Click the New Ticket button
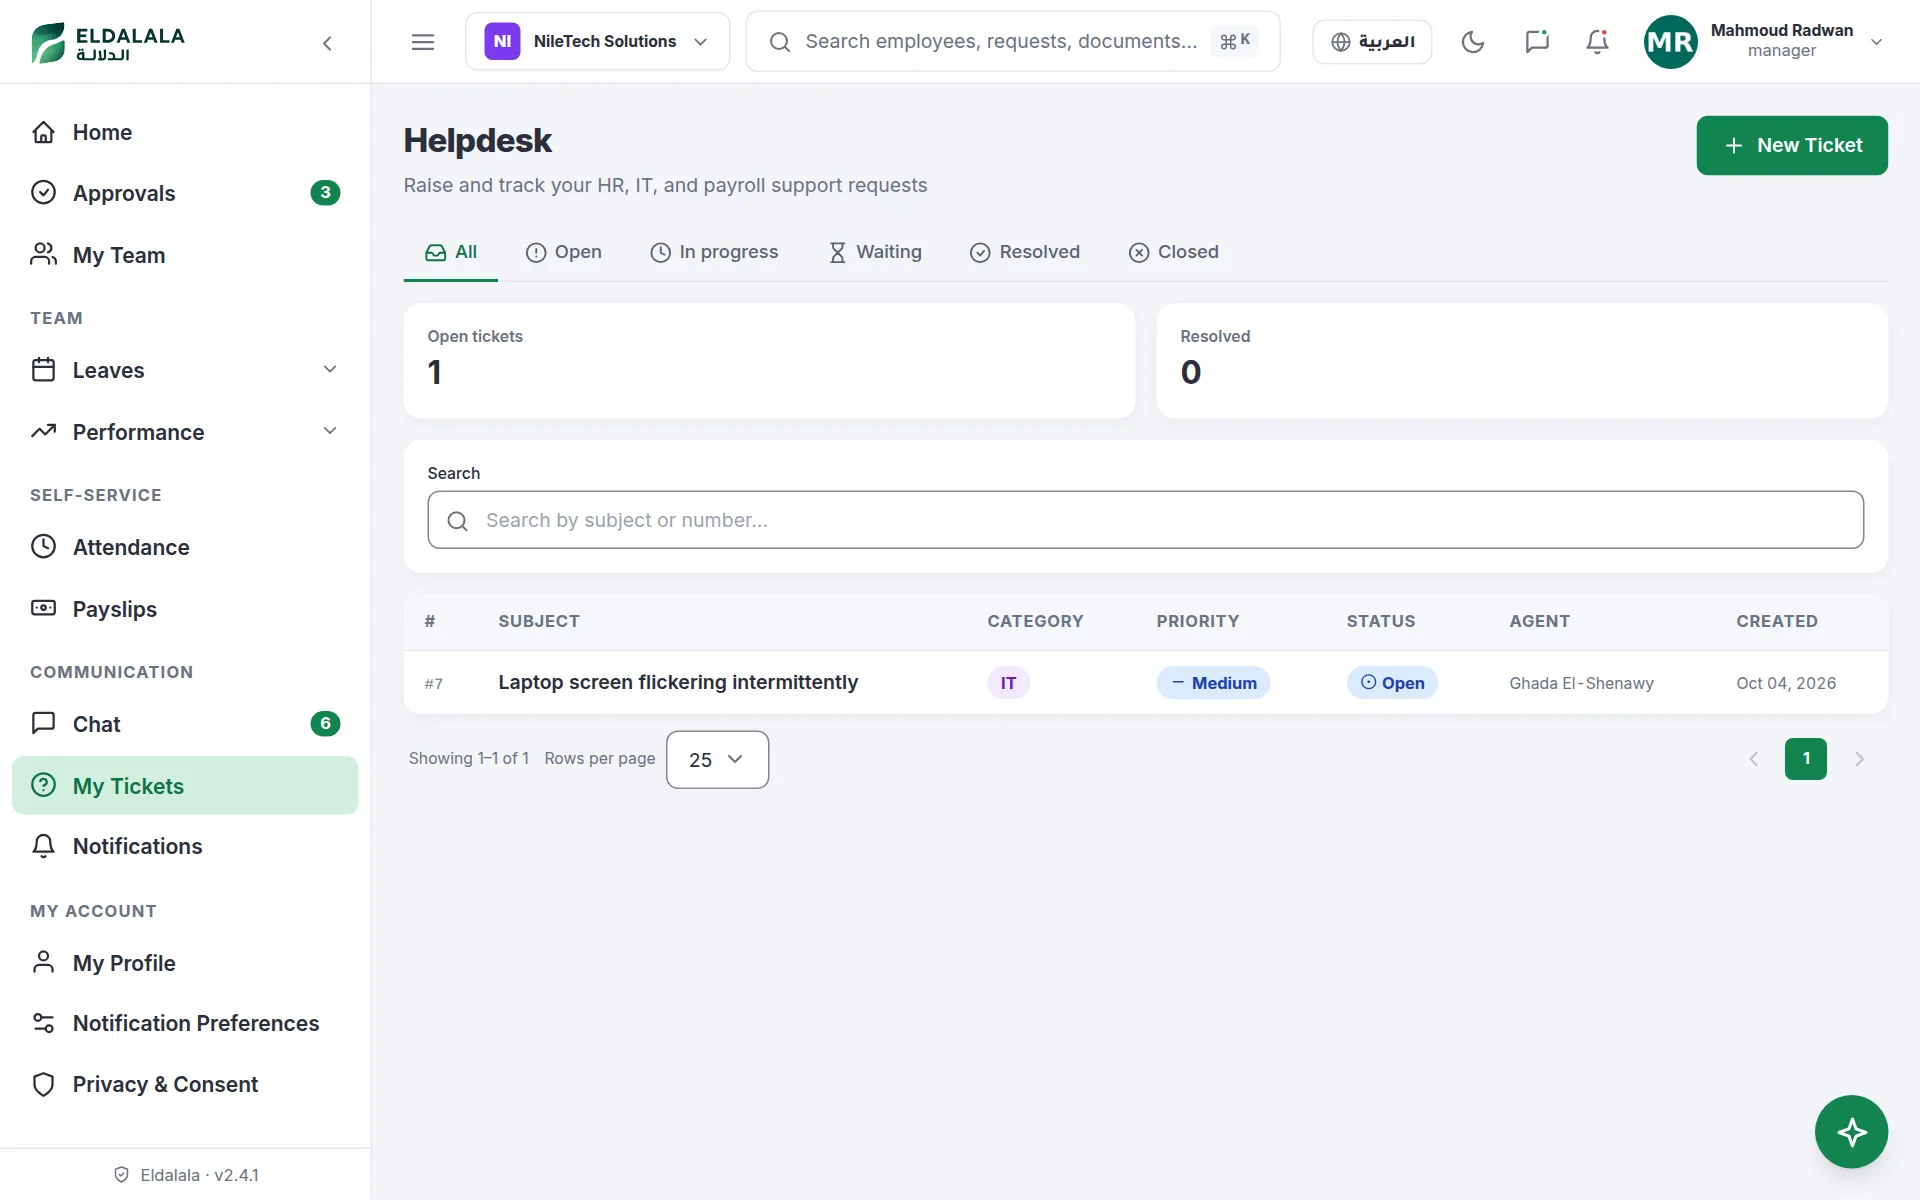The height and width of the screenshot is (1200, 1920). [1792, 145]
